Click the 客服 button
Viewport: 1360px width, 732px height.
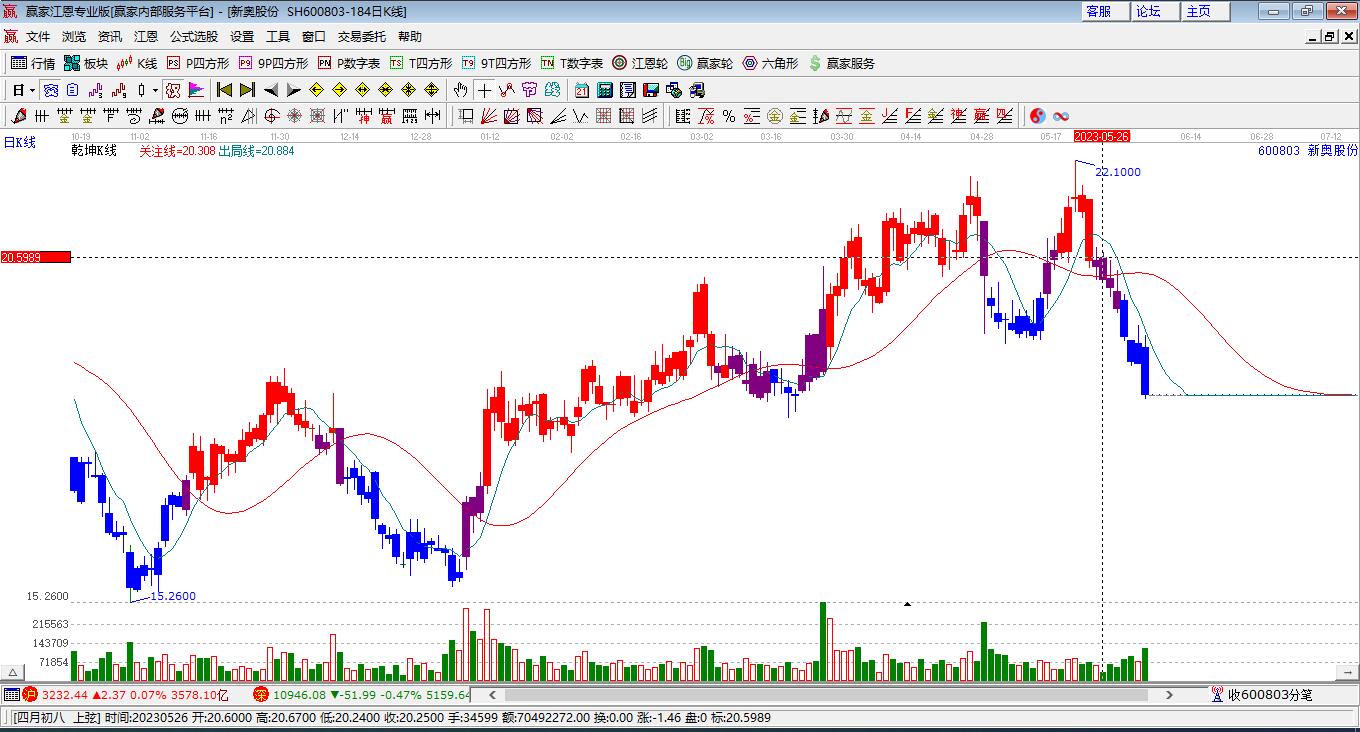point(1106,11)
